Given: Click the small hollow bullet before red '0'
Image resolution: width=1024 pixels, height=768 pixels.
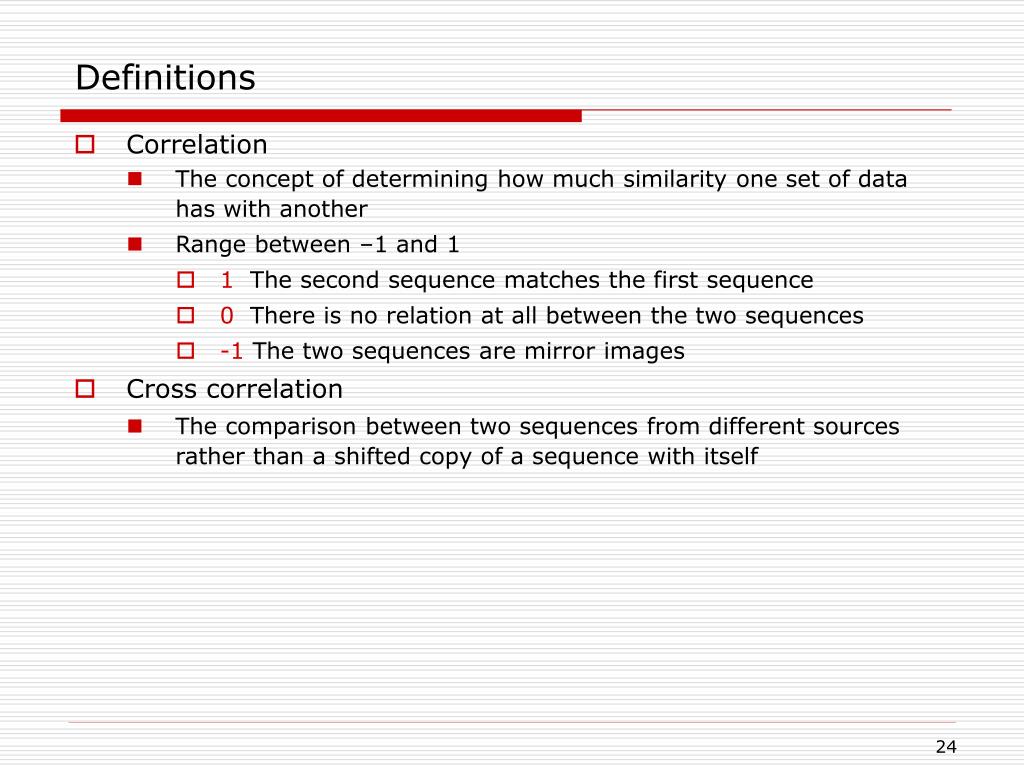Looking at the screenshot, I should click(x=185, y=315).
